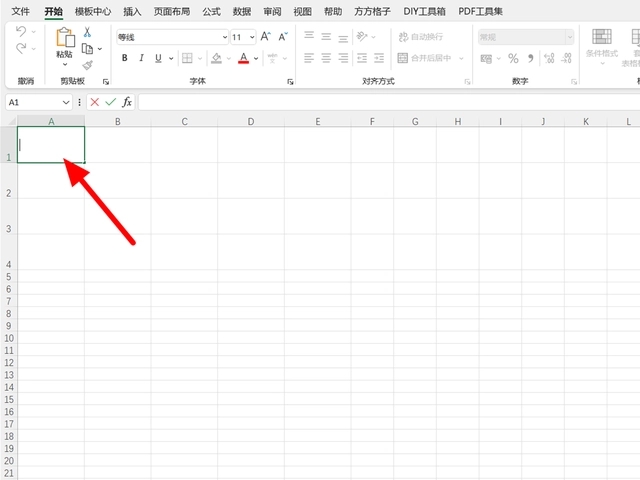This screenshot has width=640, height=480.
Task: Select column D header
Action: click(251, 122)
